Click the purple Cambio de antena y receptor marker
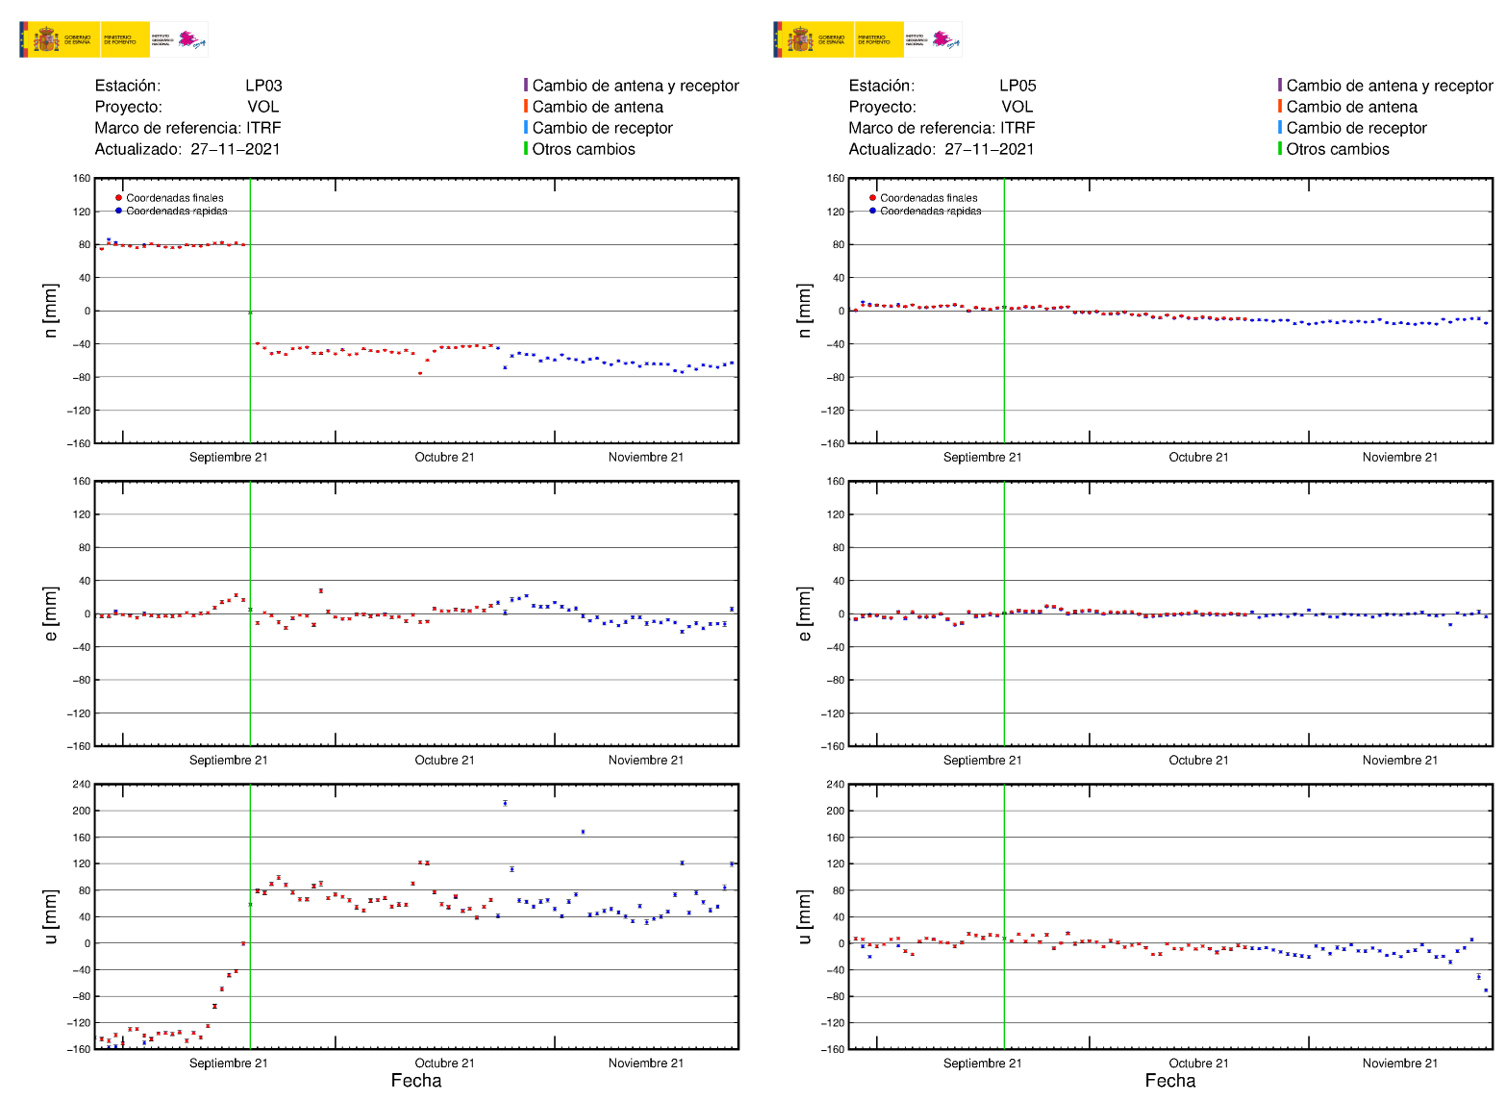 coord(527,86)
